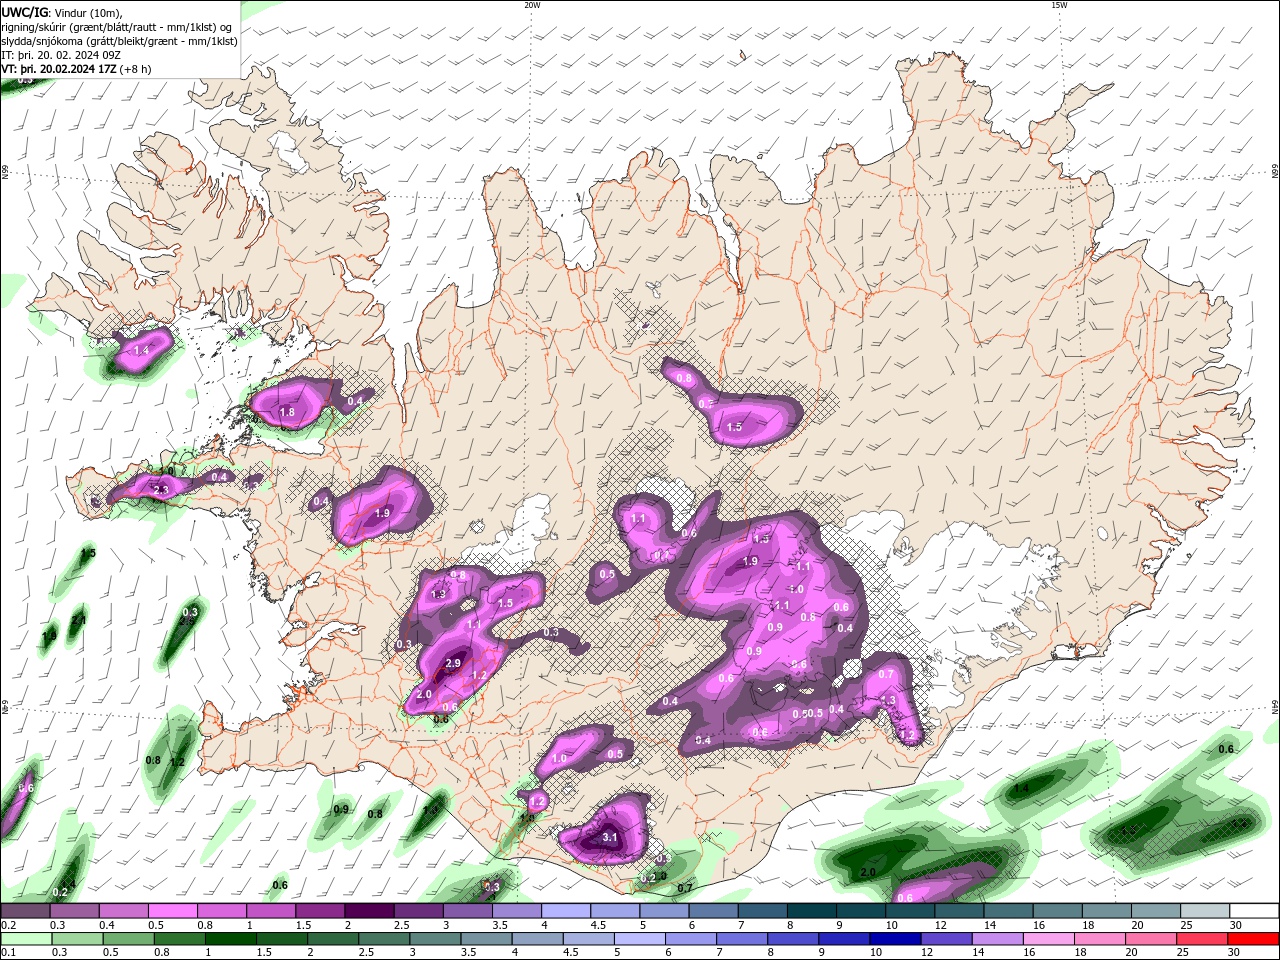Select the top-row legend swatch starting at 6

[x=713, y=911]
